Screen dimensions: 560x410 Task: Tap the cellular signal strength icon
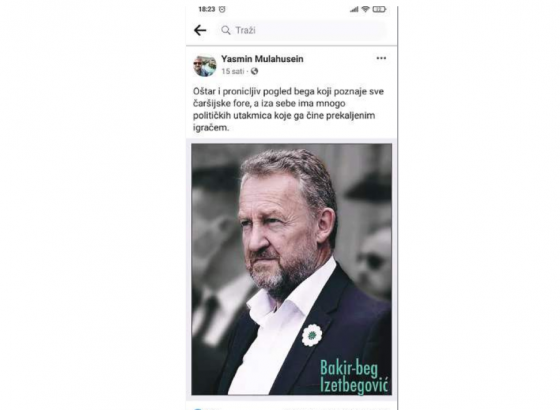click(x=354, y=9)
